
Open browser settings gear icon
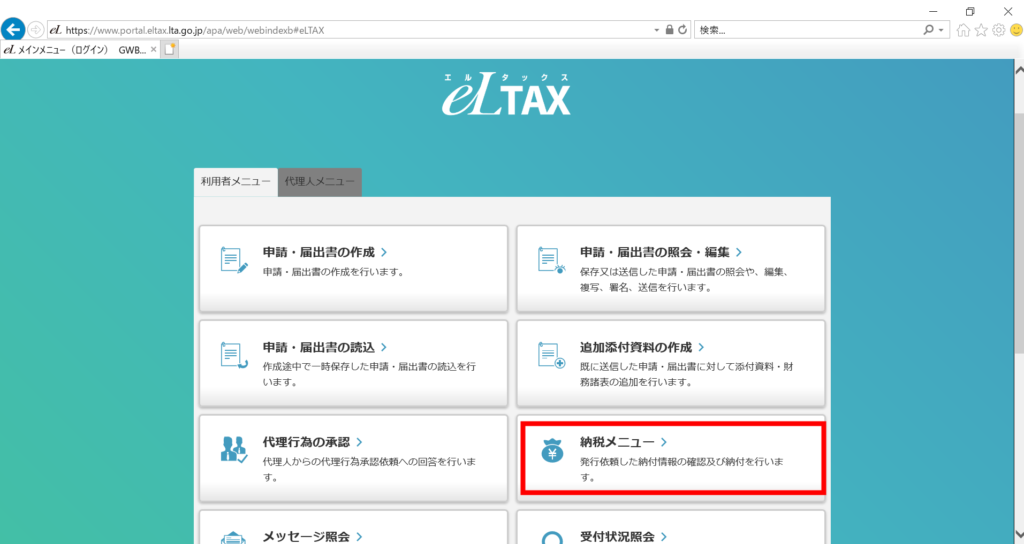997,30
